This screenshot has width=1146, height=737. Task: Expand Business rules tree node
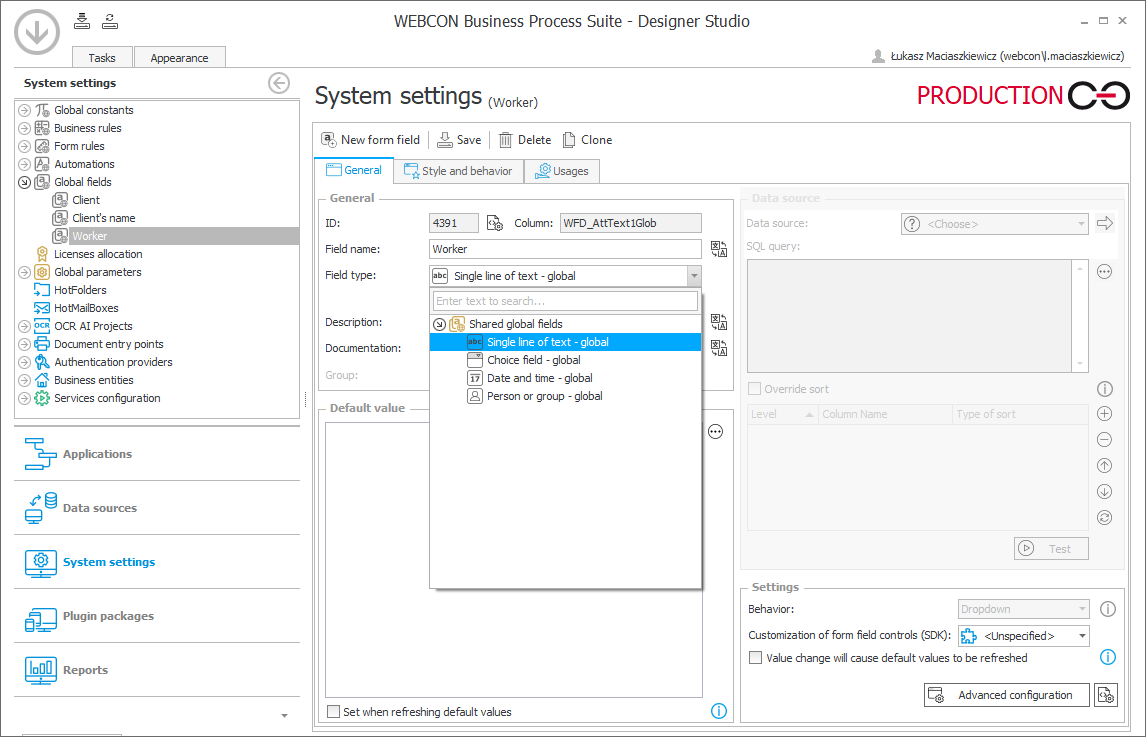[x=24, y=128]
